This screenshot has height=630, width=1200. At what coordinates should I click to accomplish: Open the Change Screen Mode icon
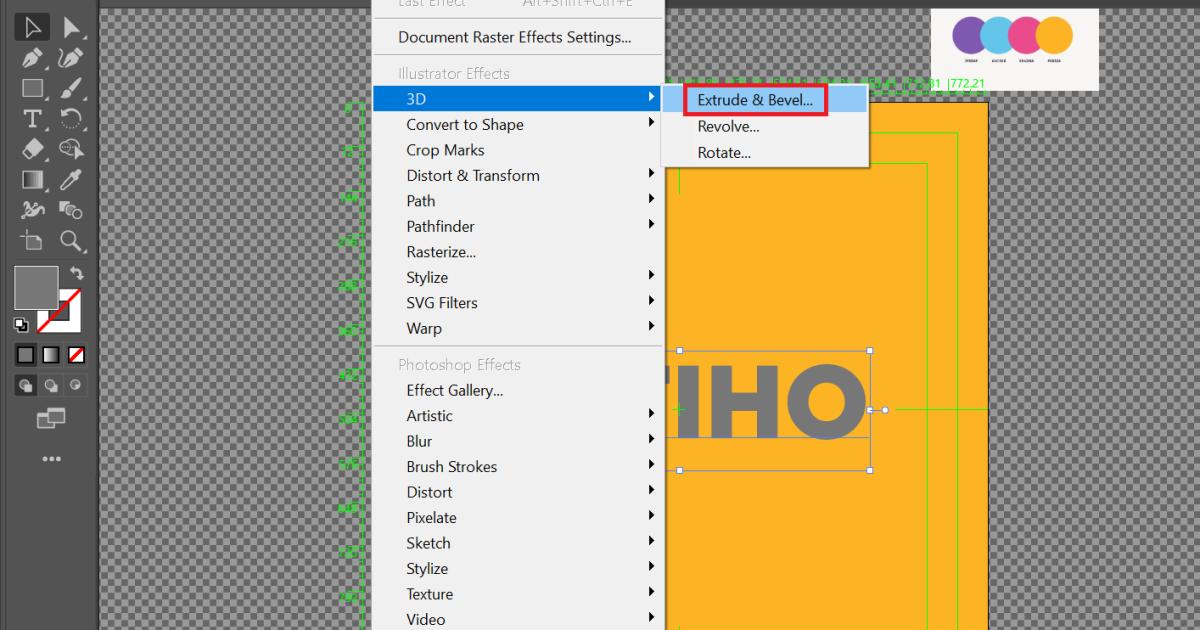pos(51,418)
